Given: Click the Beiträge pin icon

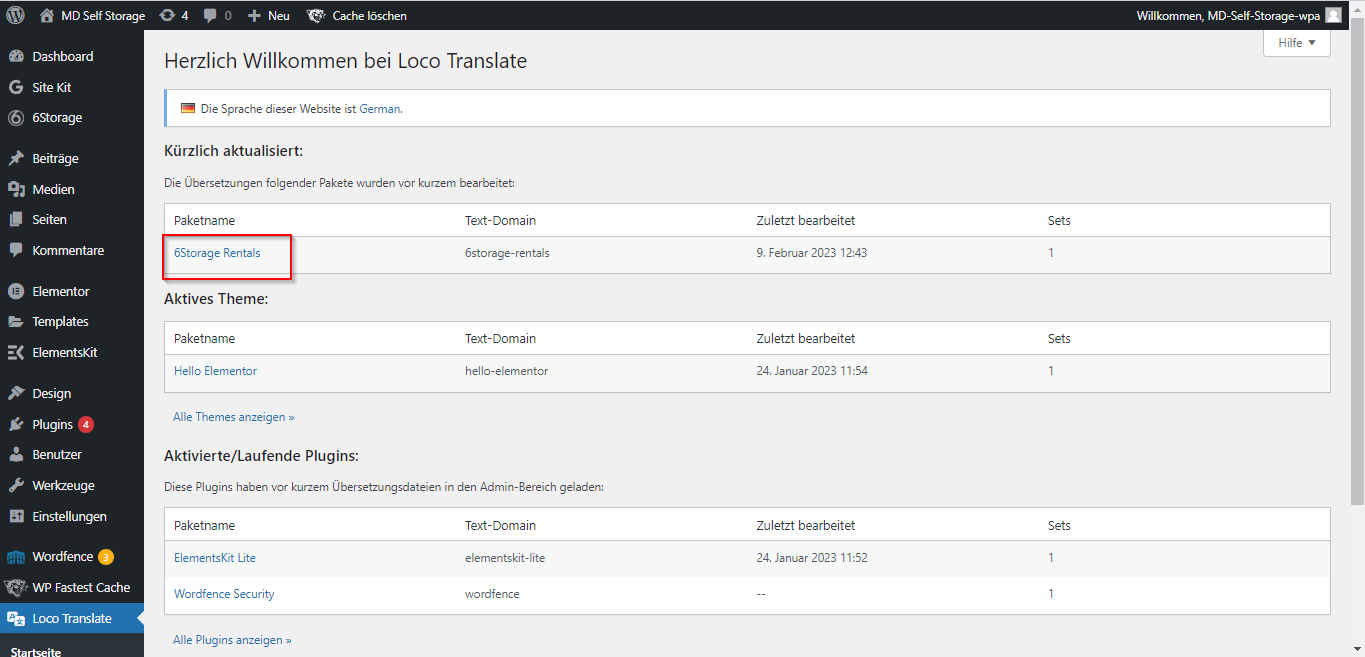Looking at the screenshot, I should pos(16,158).
